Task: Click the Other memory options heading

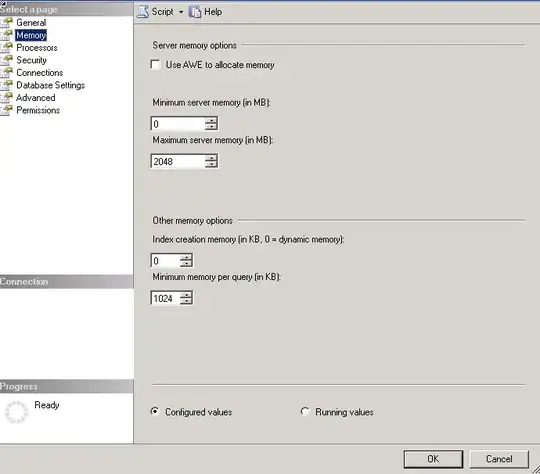Action: [193, 220]
